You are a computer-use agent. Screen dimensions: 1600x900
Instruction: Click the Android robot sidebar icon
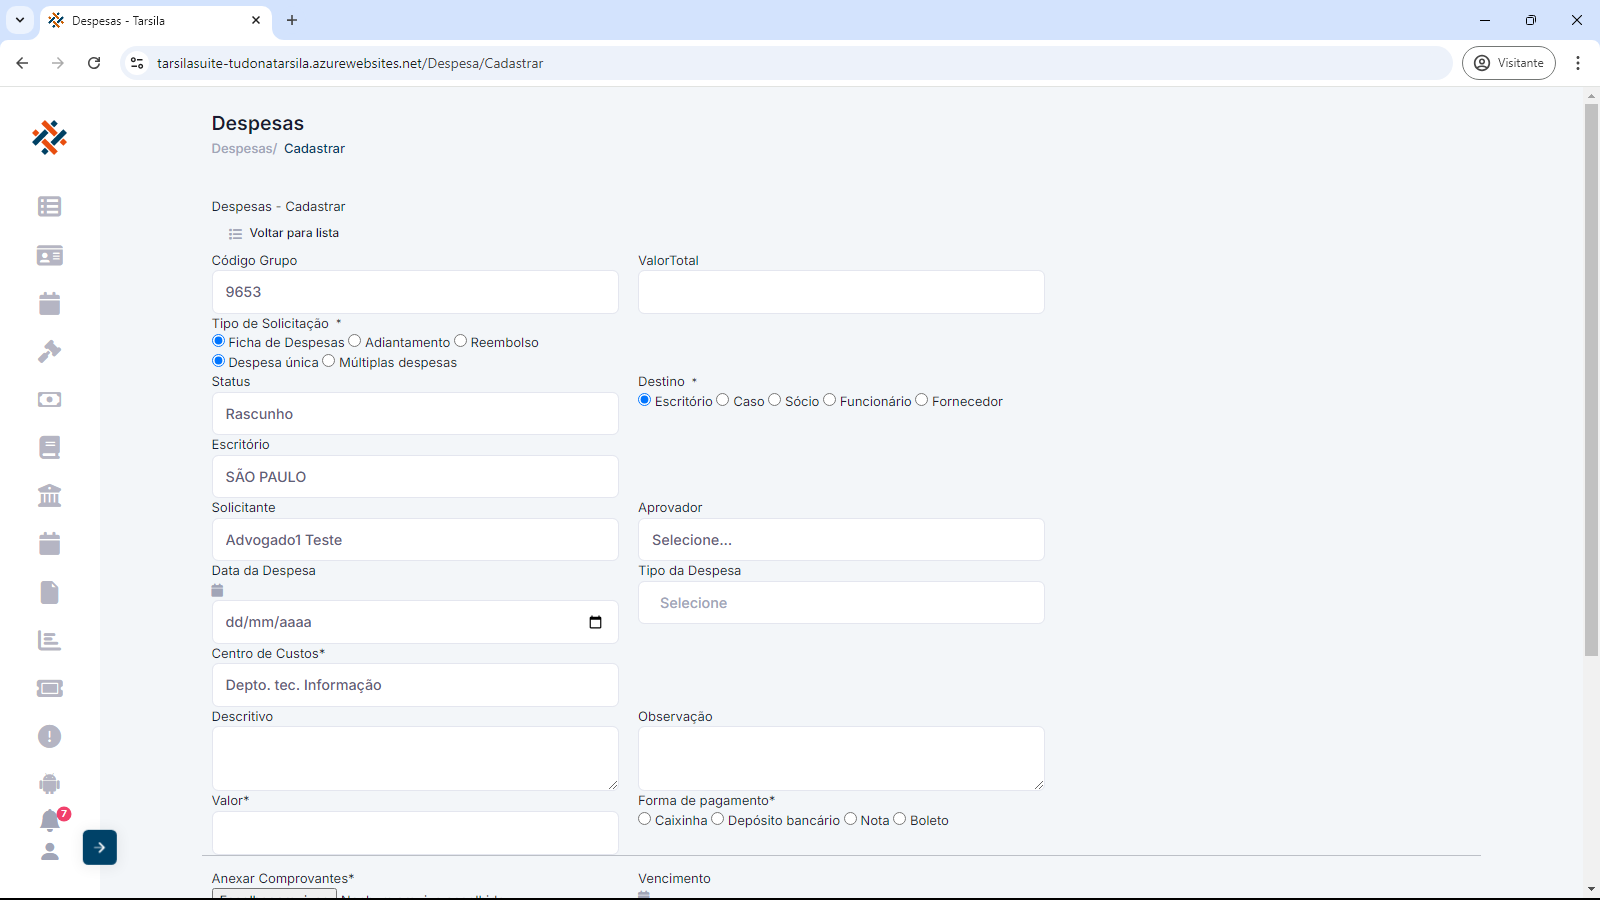click(49, 784)
